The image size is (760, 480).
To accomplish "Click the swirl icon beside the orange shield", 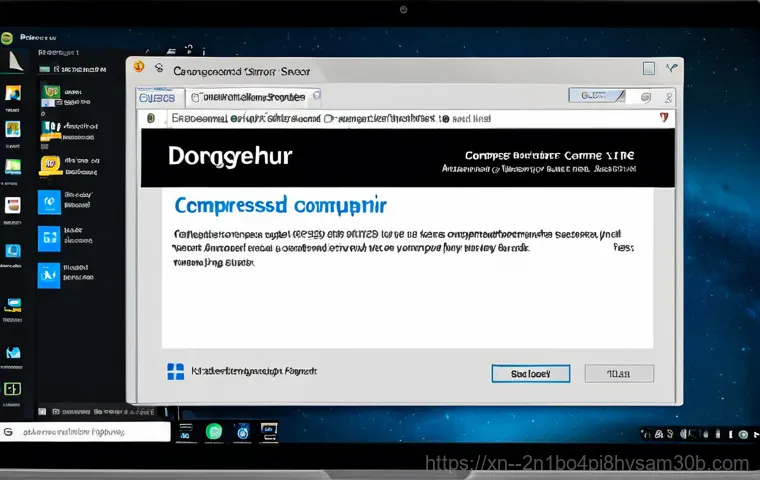I will point(159,68).
